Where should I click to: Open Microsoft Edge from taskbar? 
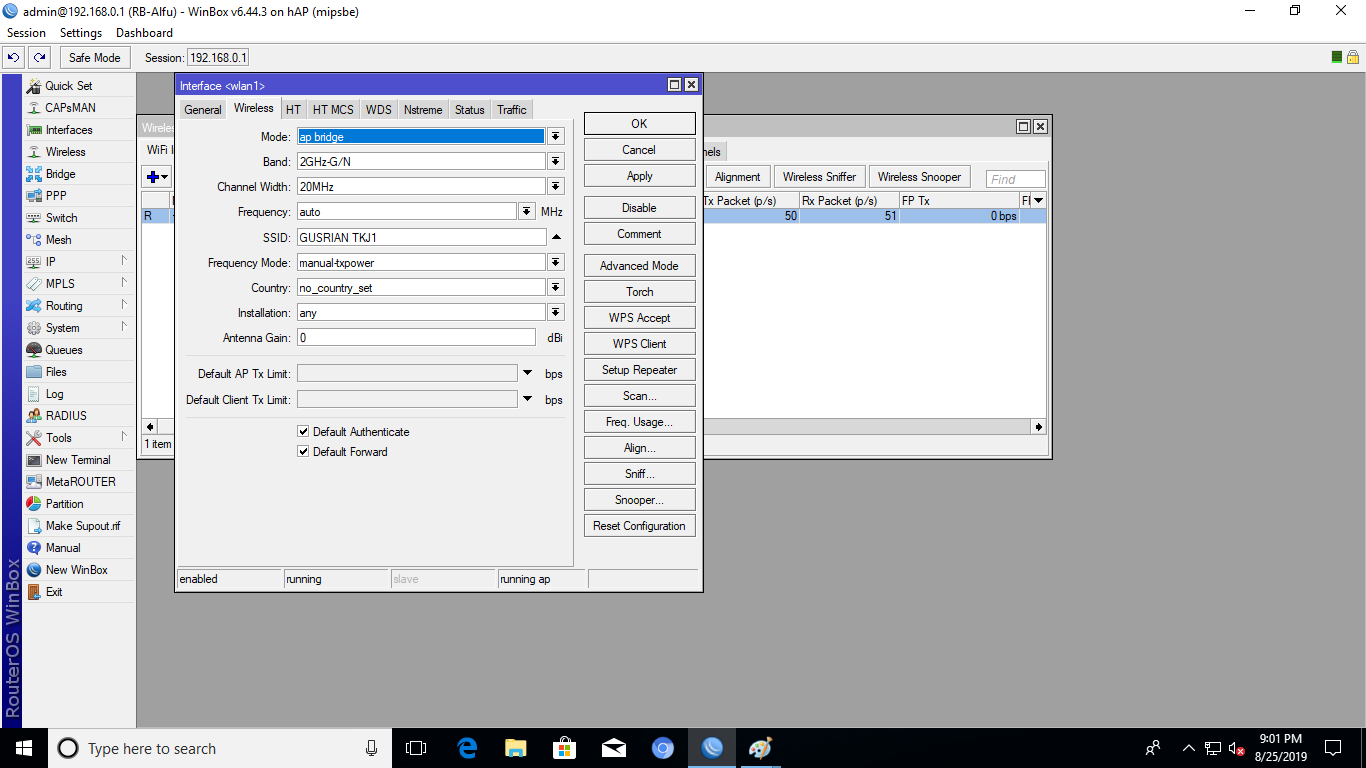(x=467, y=748)
